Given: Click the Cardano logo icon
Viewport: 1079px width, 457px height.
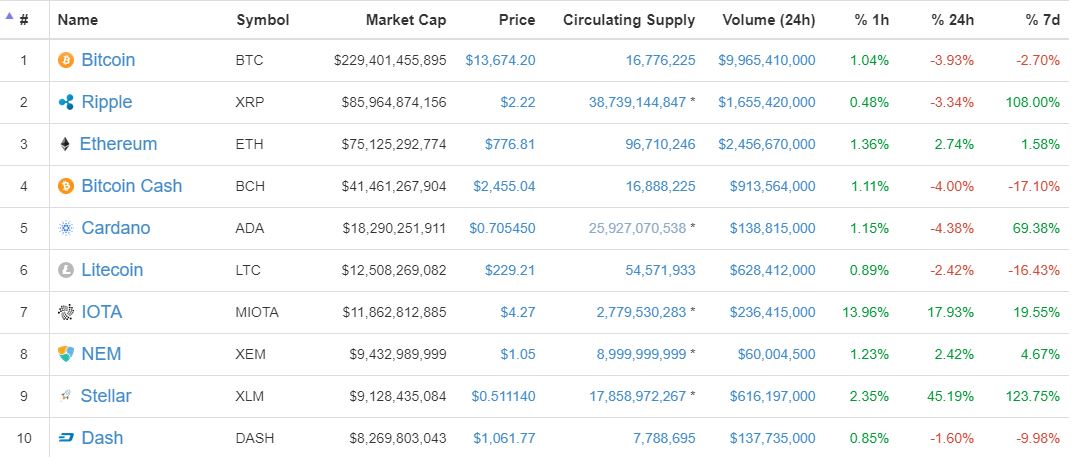Looking at the screenshot, I should pos(66,228).
